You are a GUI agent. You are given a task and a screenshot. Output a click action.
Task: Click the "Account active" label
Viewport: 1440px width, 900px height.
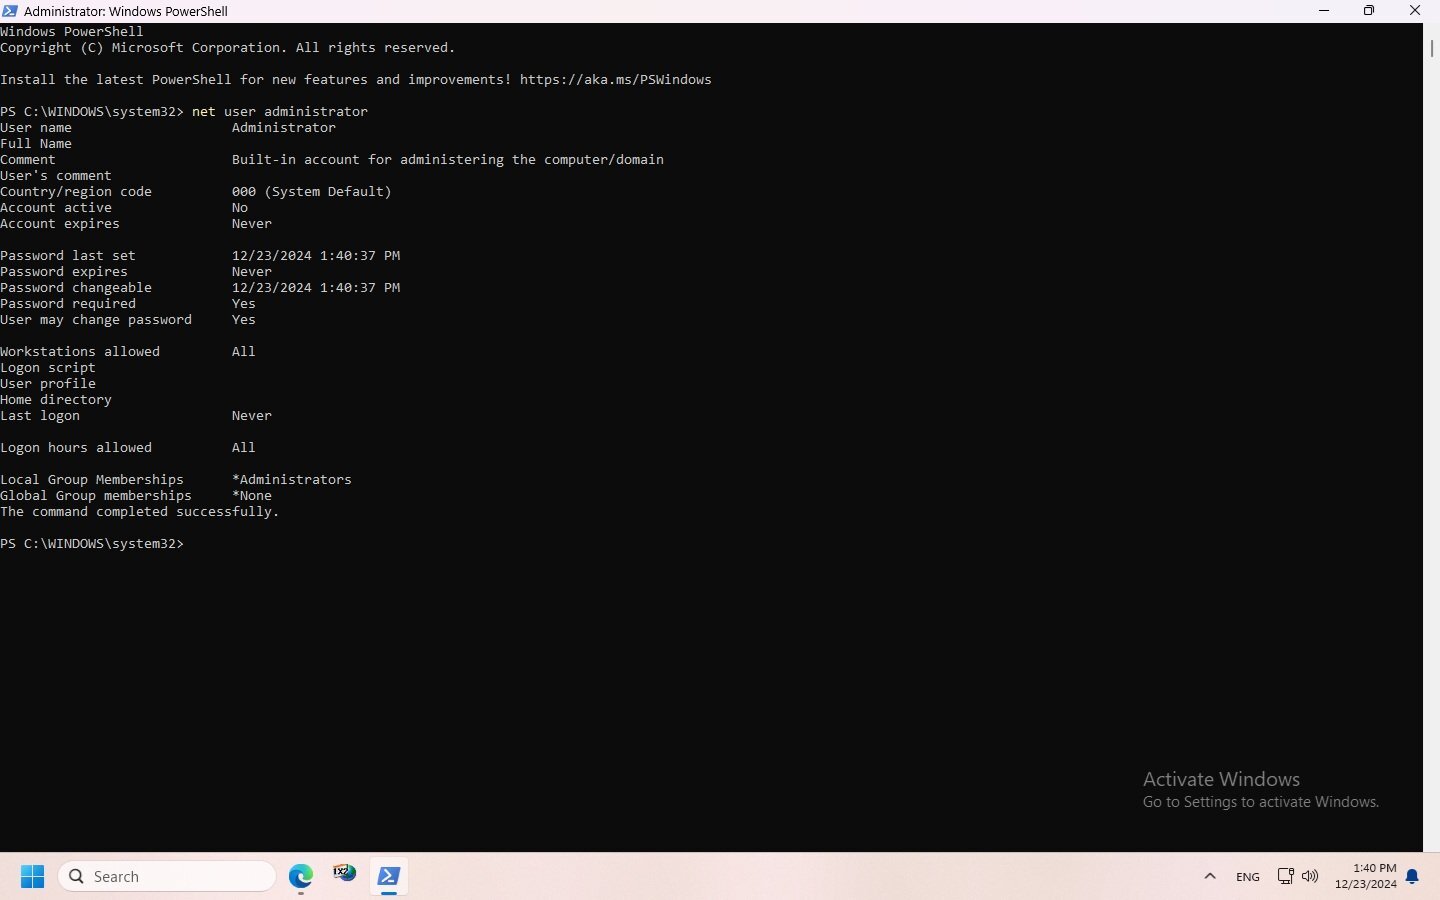(56, 208)
